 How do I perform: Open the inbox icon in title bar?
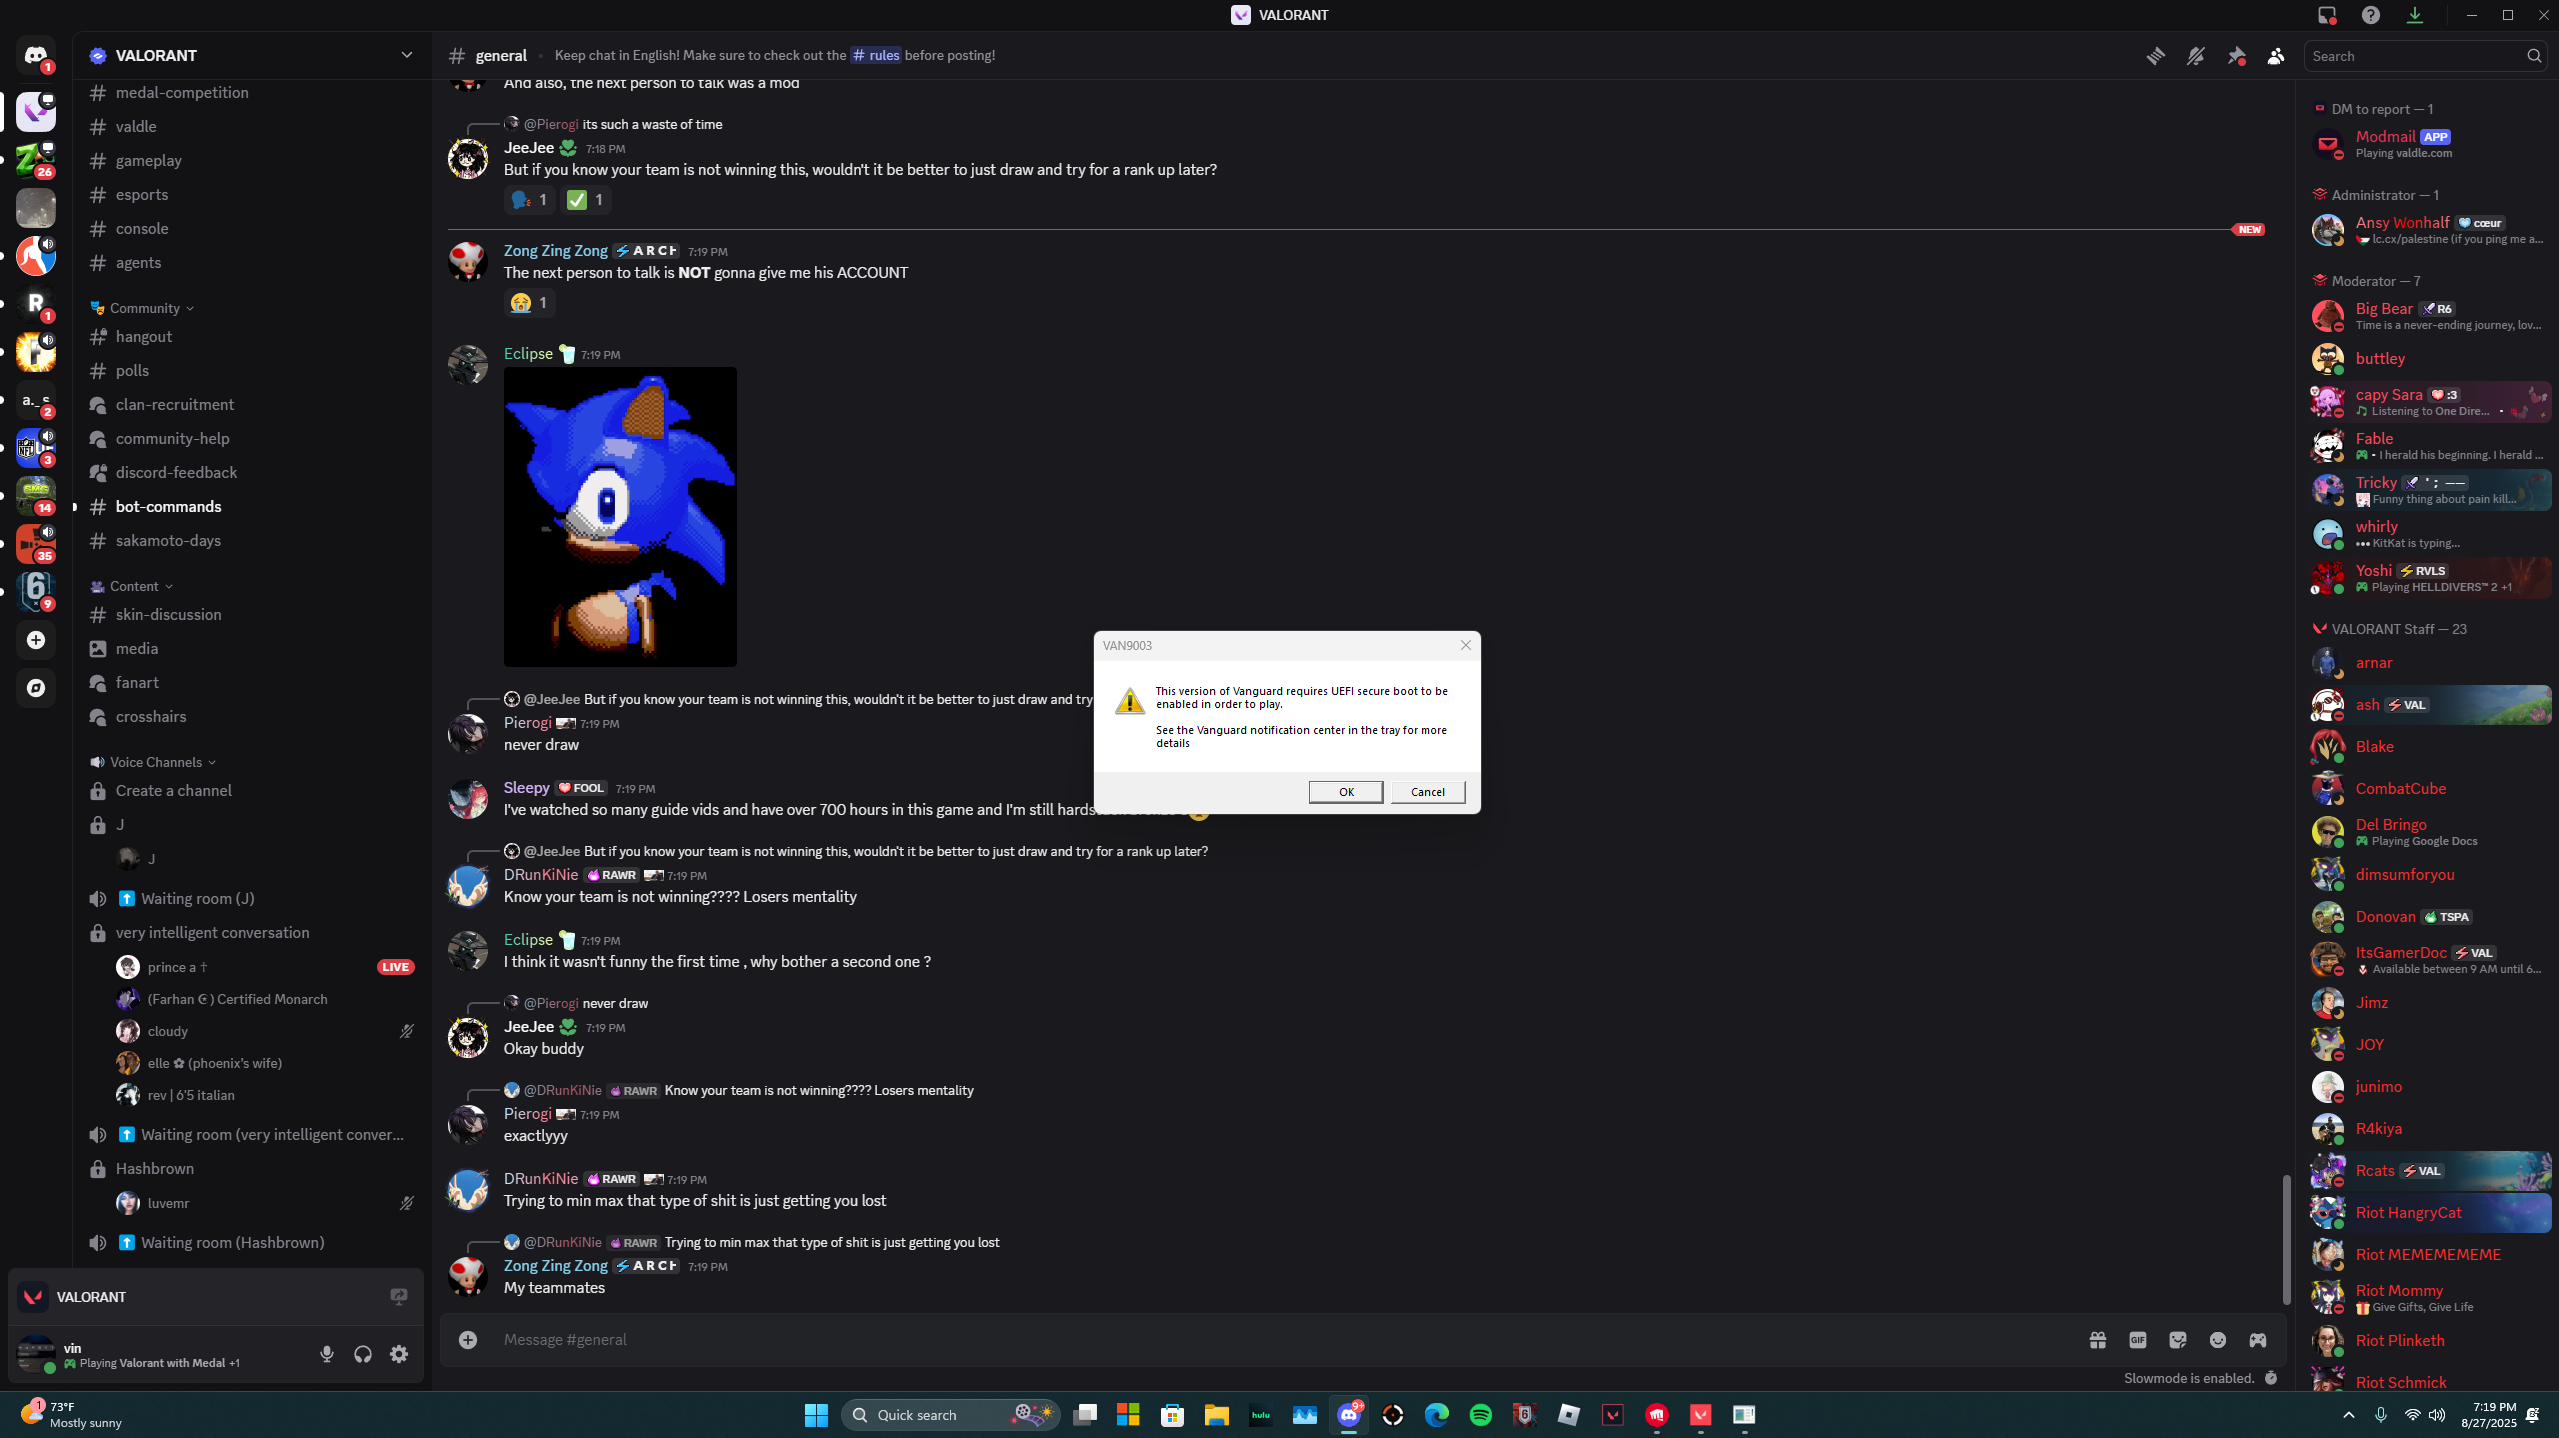coord(2327,15)
